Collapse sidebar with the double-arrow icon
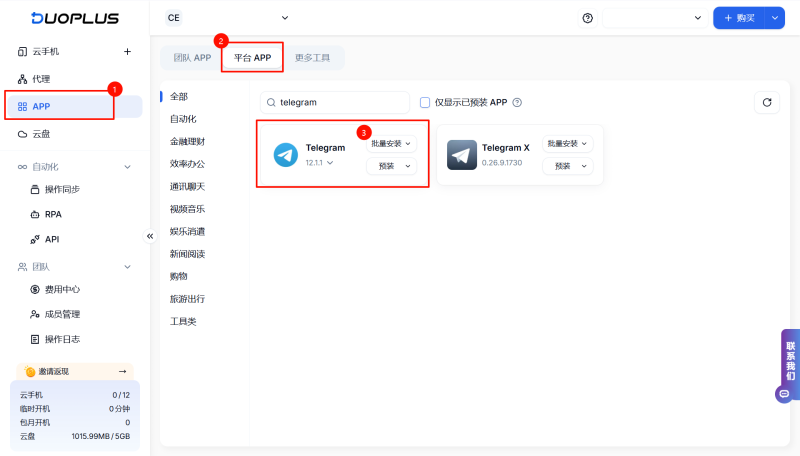The width and height of the screenshot is (800, 456). pyautogui.click(x=151, y=236)
